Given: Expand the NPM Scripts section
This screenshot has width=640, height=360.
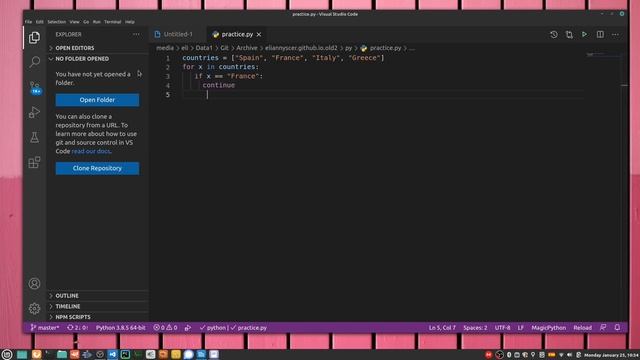Looking at the screenshot, I should [x=98, y=317].
